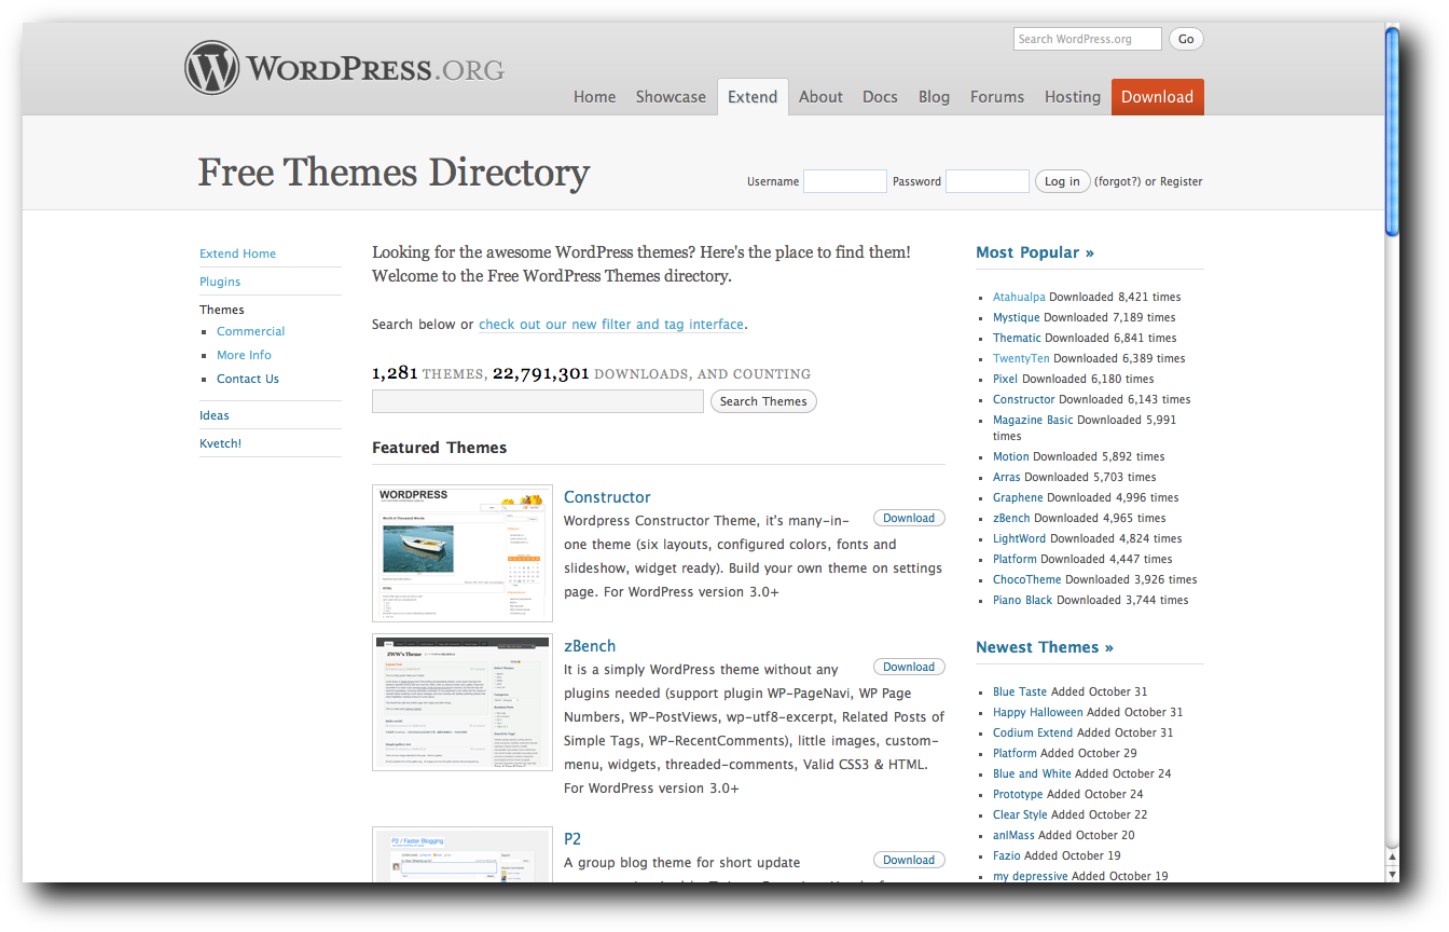
Task: Open the Clear Style theme link
Action: 1020,815
